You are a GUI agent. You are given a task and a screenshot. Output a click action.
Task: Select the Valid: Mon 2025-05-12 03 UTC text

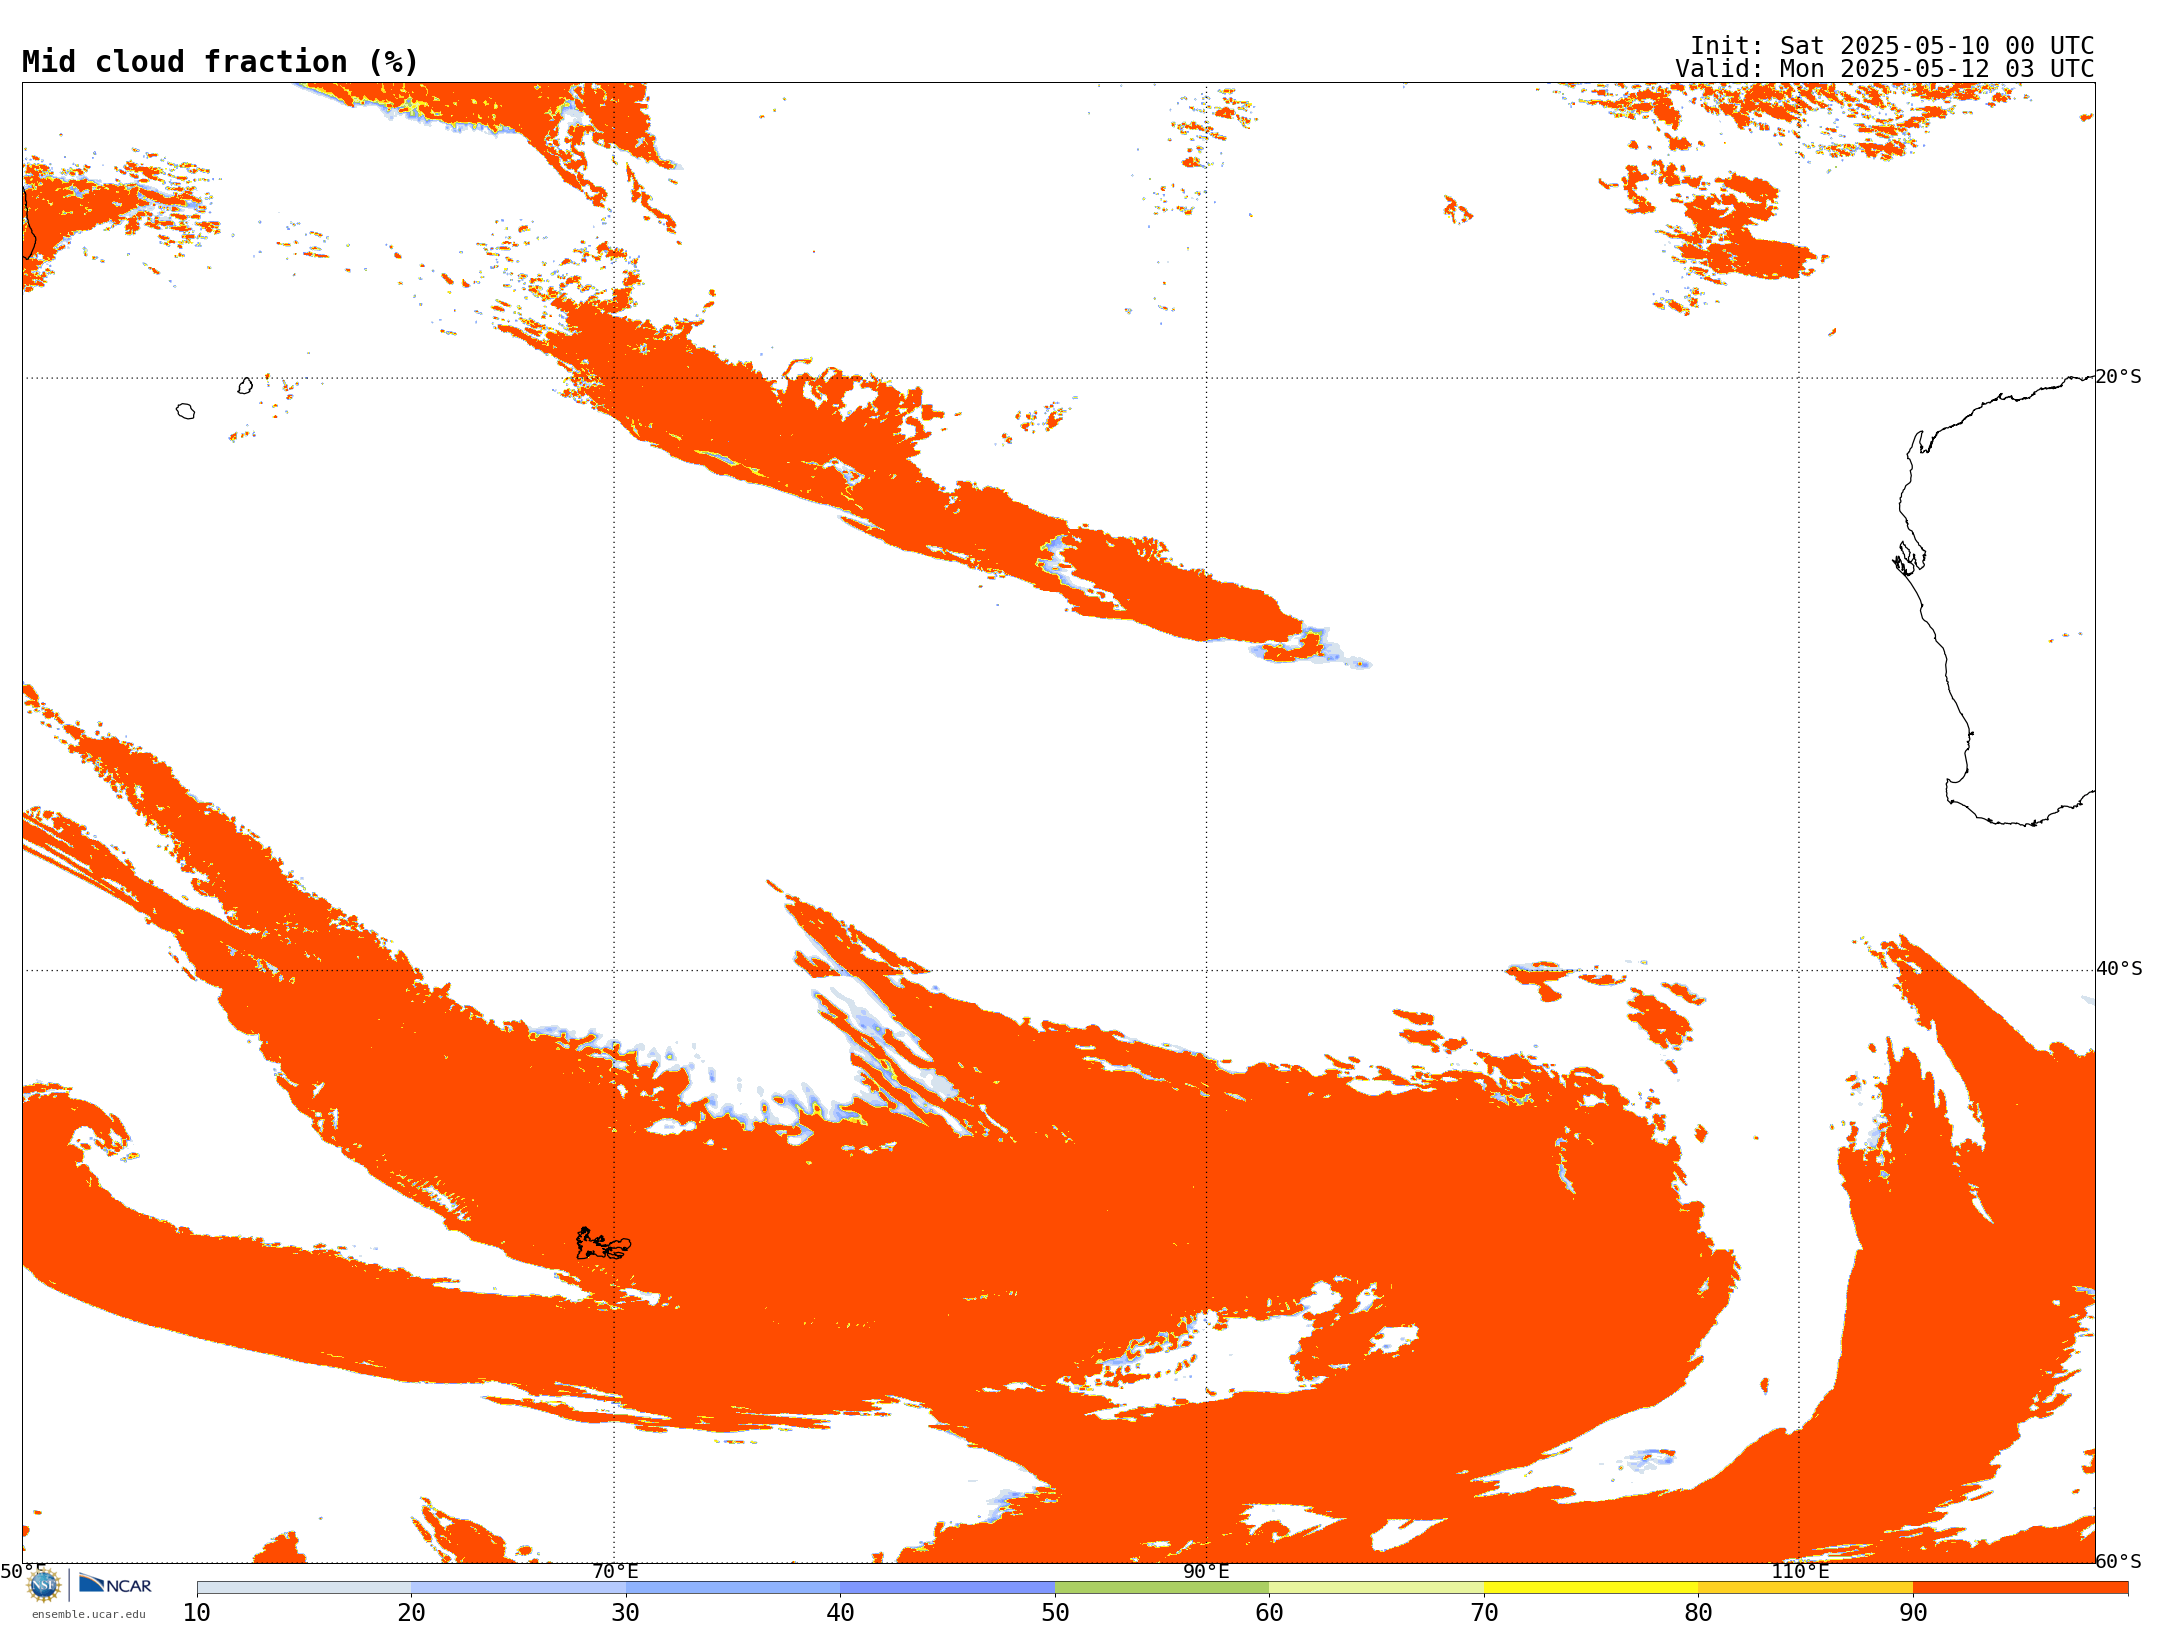(1885, 69)
